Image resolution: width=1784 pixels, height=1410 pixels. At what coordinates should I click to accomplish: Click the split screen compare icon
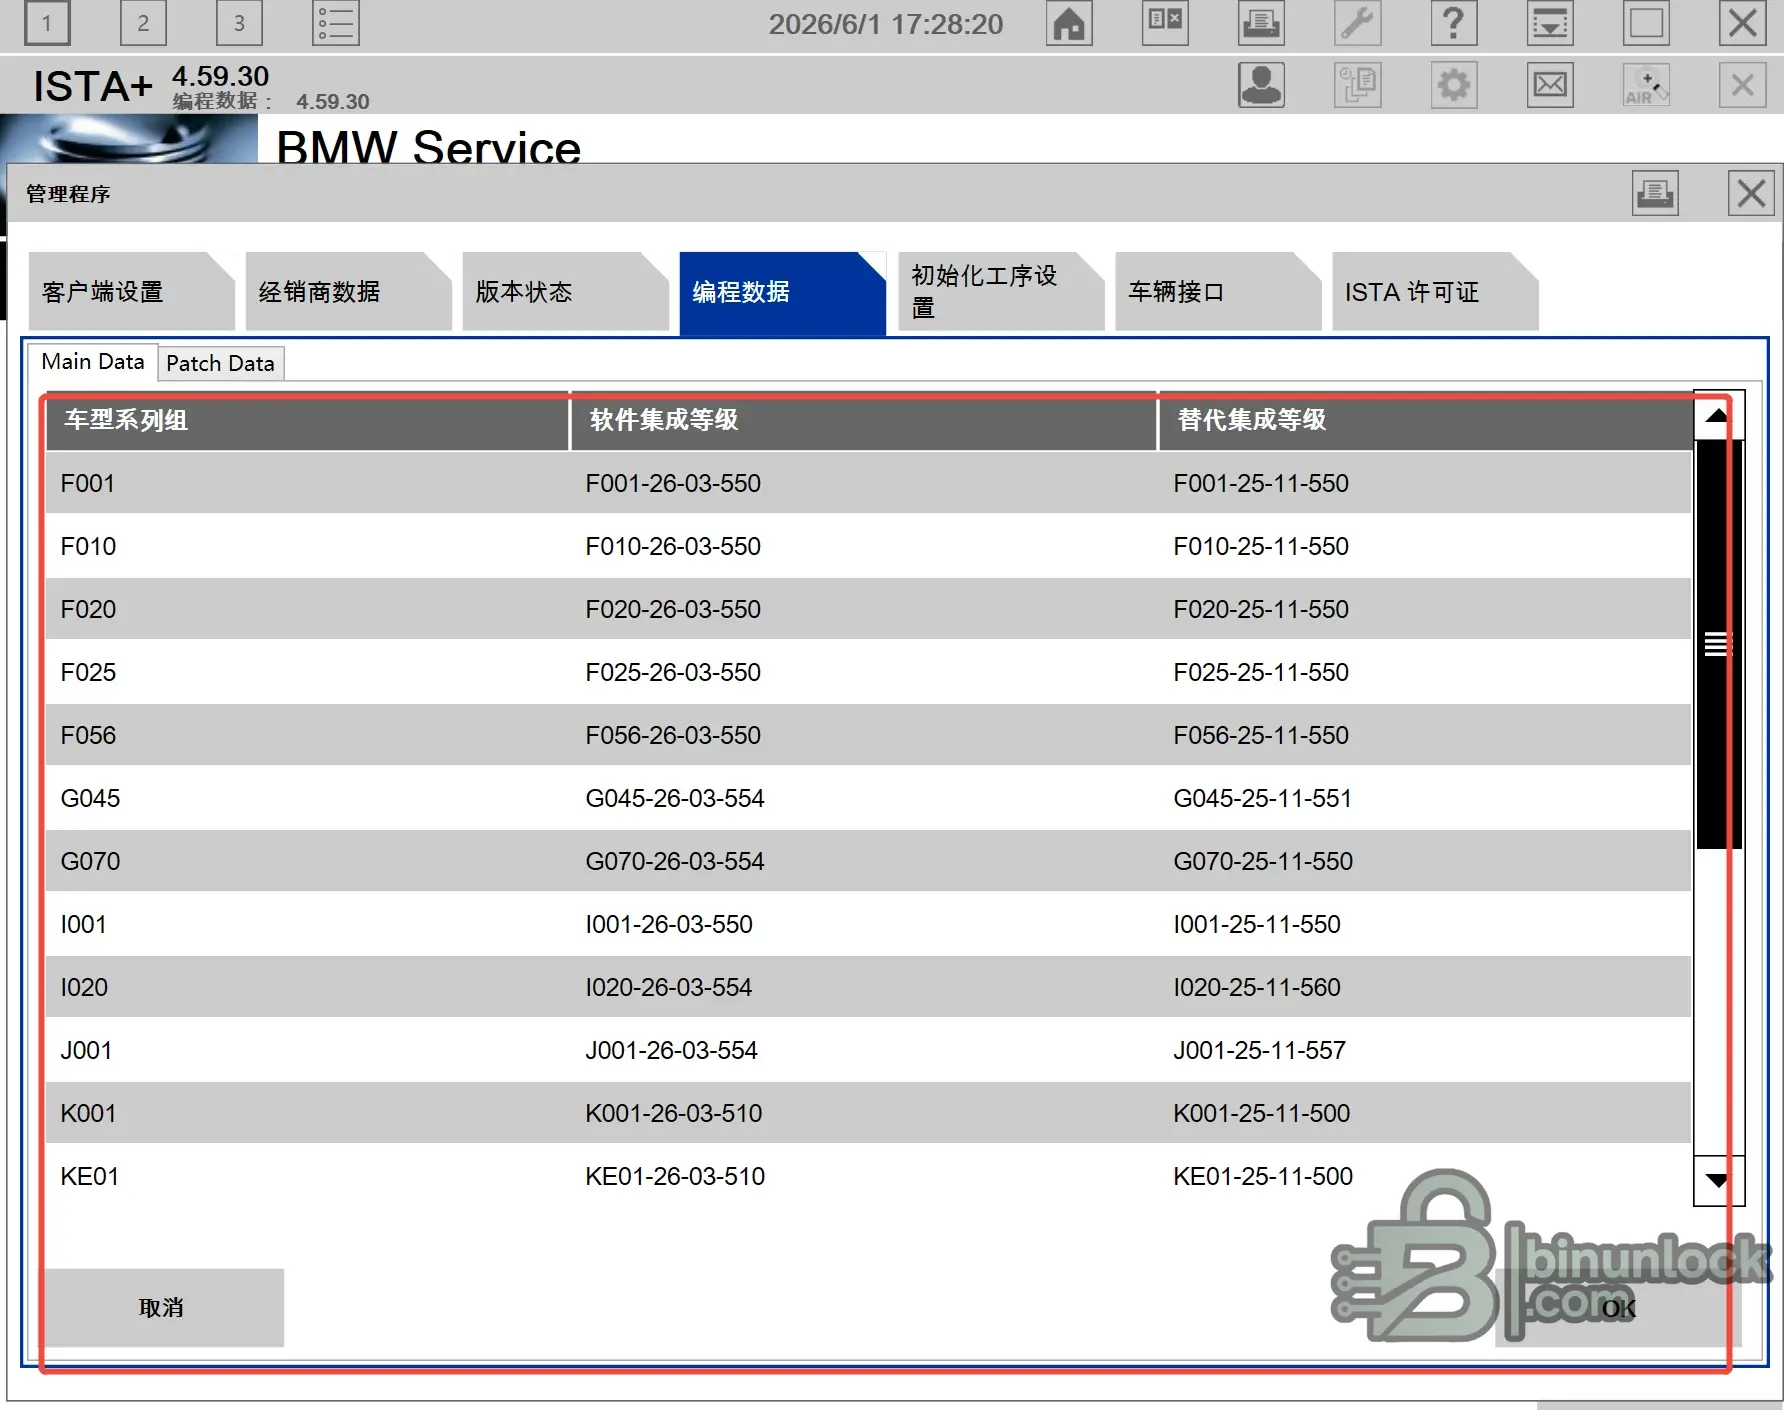(1165, 24)
